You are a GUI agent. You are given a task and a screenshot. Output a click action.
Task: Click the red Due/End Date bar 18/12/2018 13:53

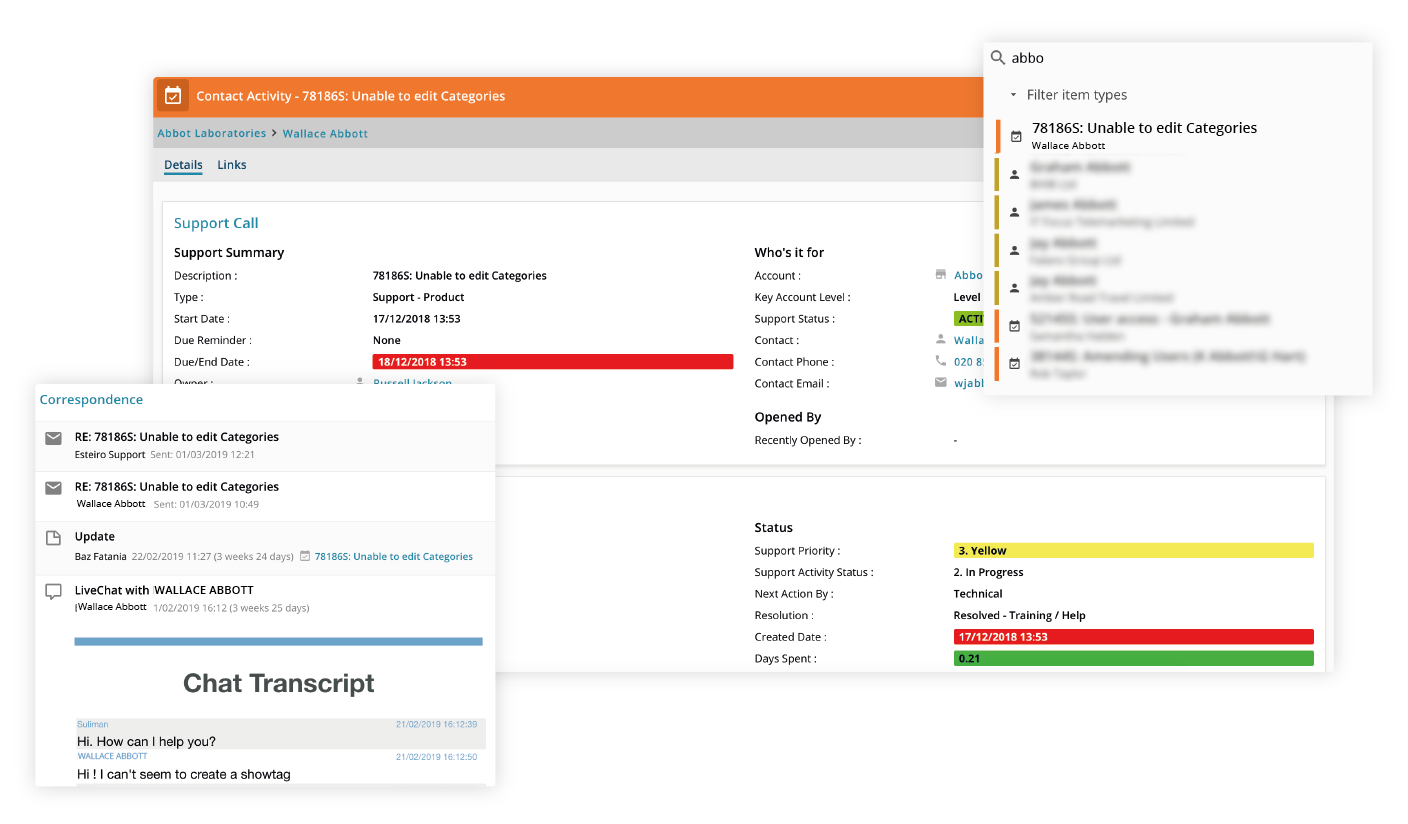tap(553, 362)
